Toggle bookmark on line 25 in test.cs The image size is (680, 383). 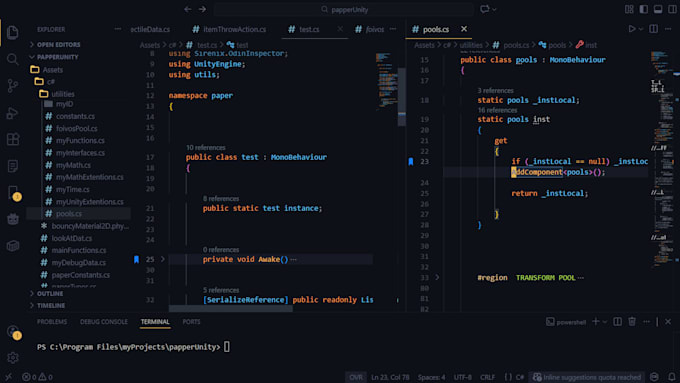click(x=136, y=259)
